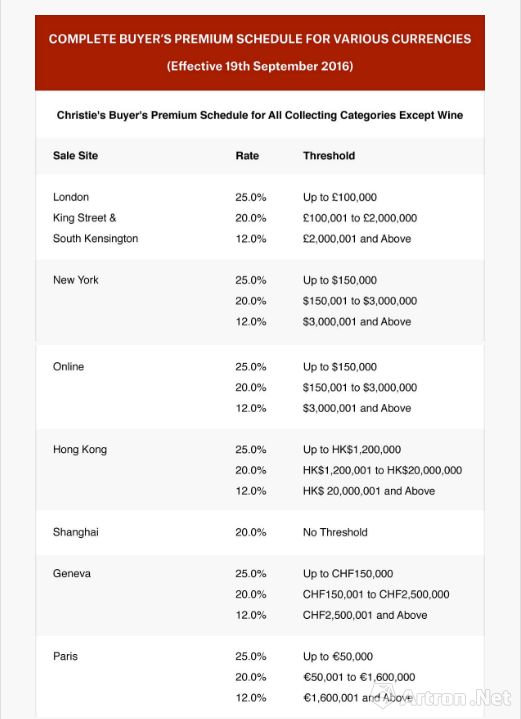Click the New York sale site label
This screenshot has height=719, width=521.
tap(76, 280)
